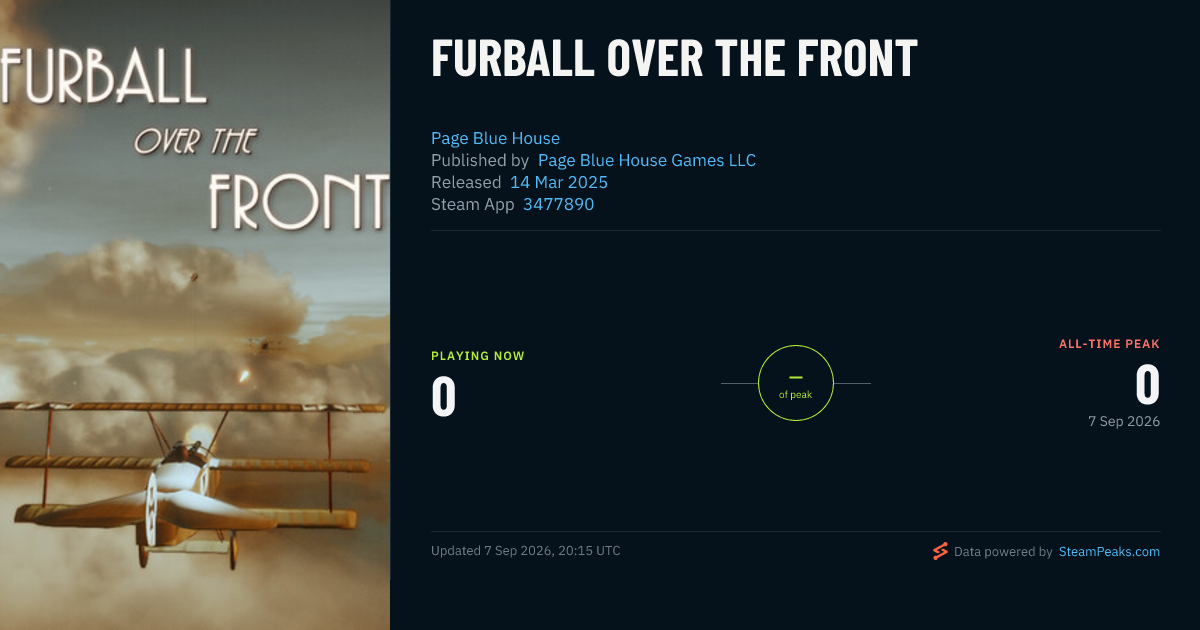Open the Steam App 3477890 link
This screenshot has height=630, width=1200.
(x=558, y=204)
